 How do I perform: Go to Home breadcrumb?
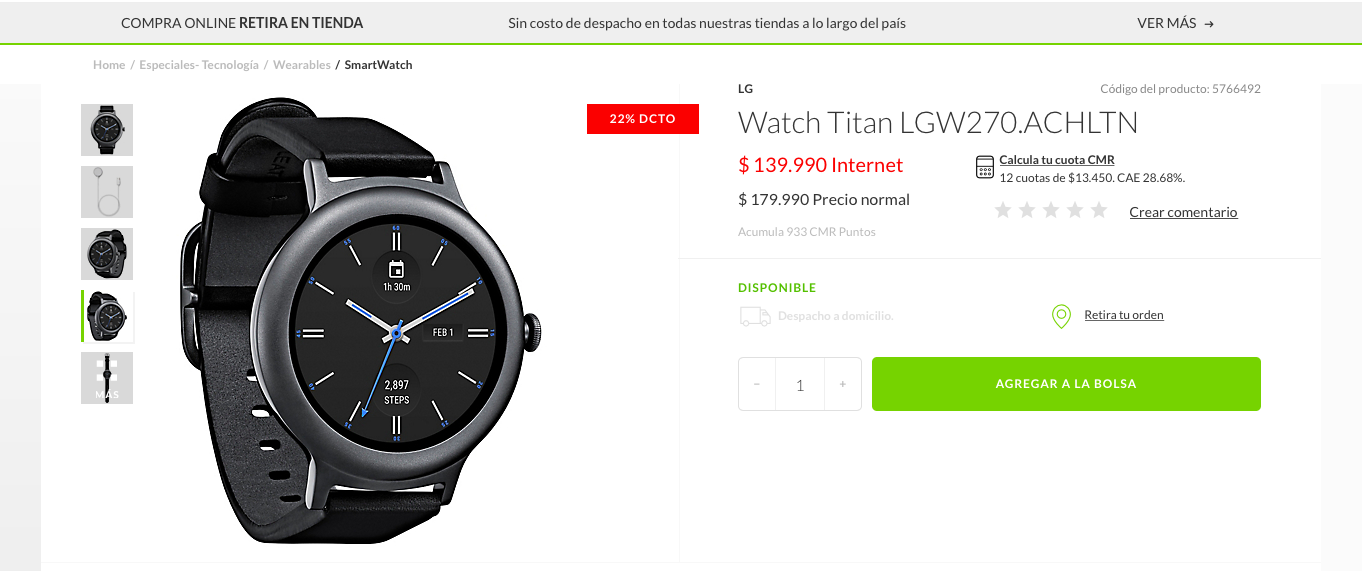coord(109,65)
